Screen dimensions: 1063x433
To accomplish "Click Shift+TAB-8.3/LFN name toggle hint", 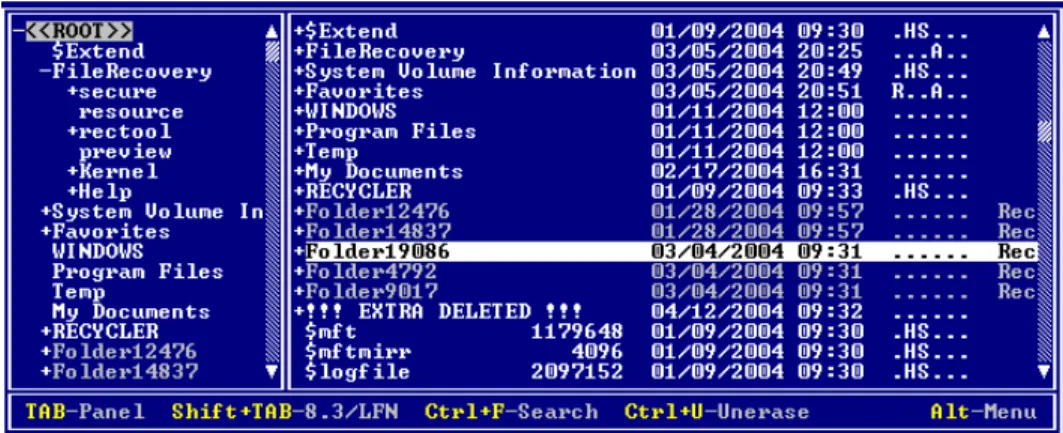I will tap(284, 411).
